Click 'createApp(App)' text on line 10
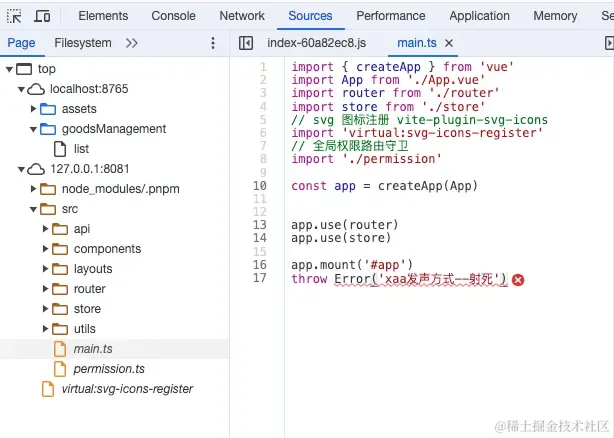Viewport: 614px width, 438px height. 428,186
